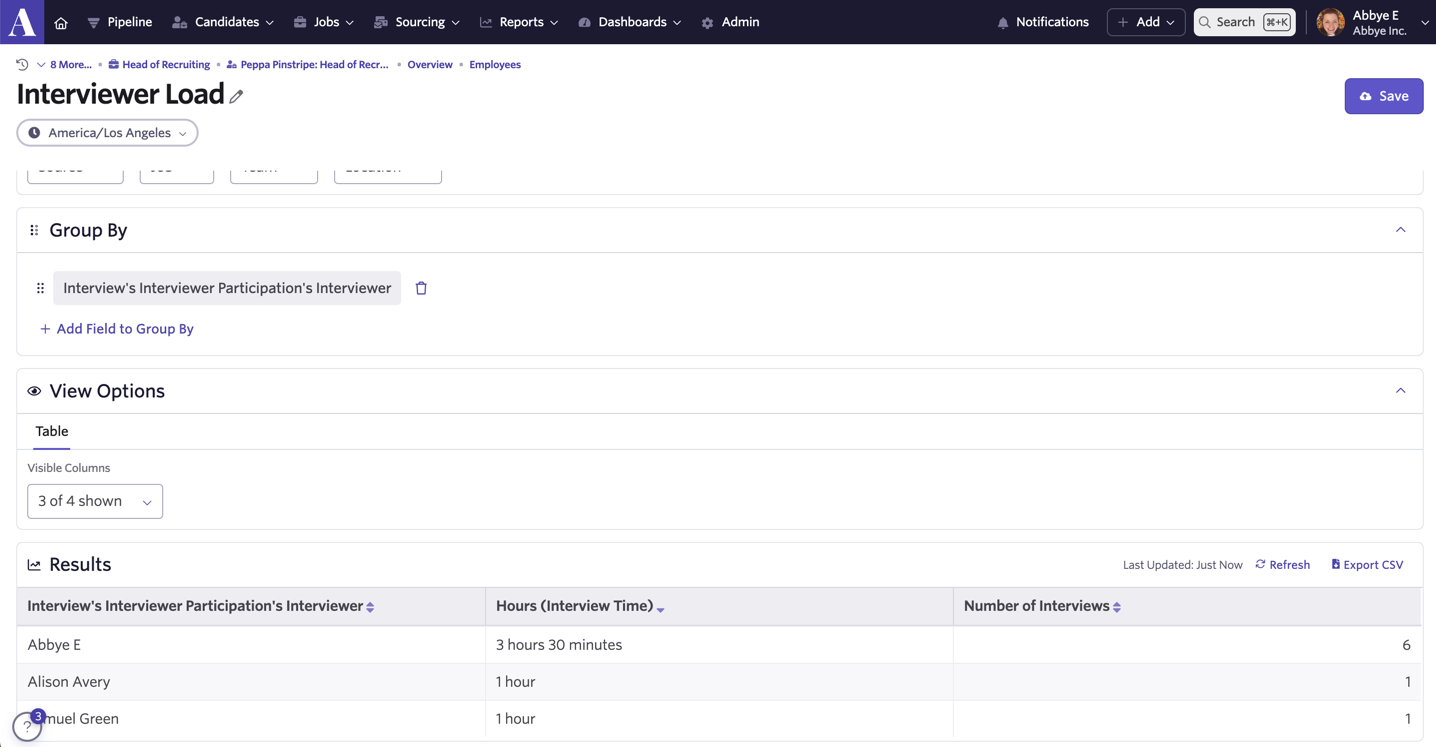
Task: Open the Jobs menu
Action: pyautogui.click(x=324, y=22)
